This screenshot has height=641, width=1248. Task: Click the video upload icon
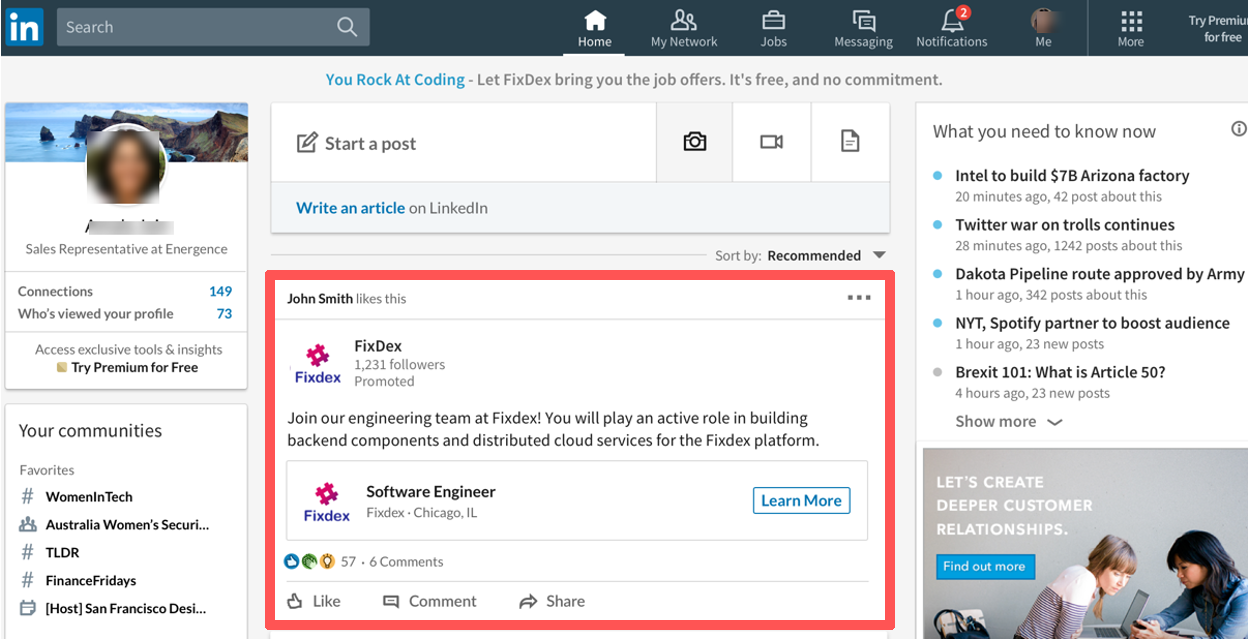point(771,142)
